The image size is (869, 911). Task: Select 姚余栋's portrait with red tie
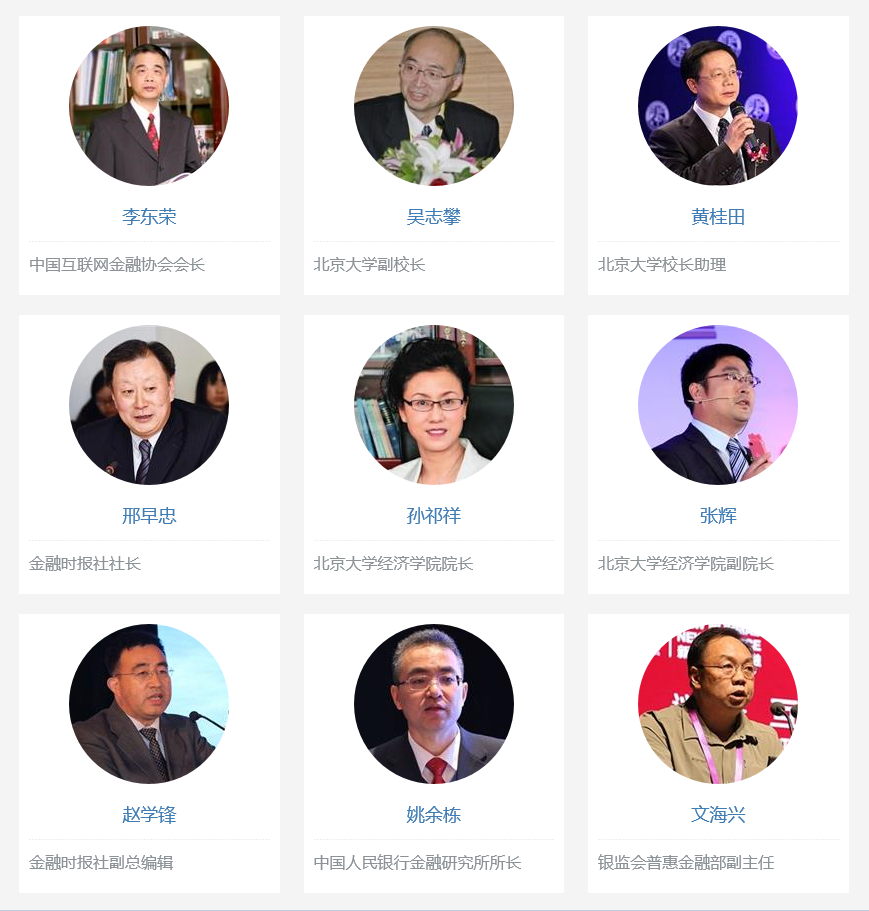(433, 704)
